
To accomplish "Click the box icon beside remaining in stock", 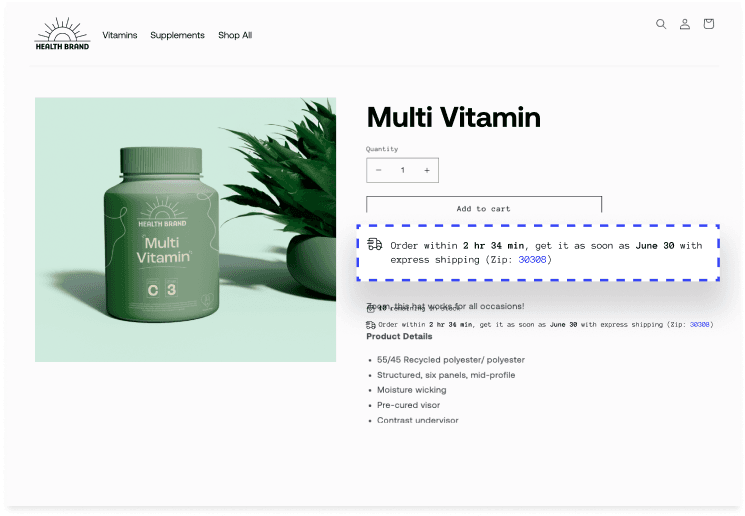I will coord(371,309).
